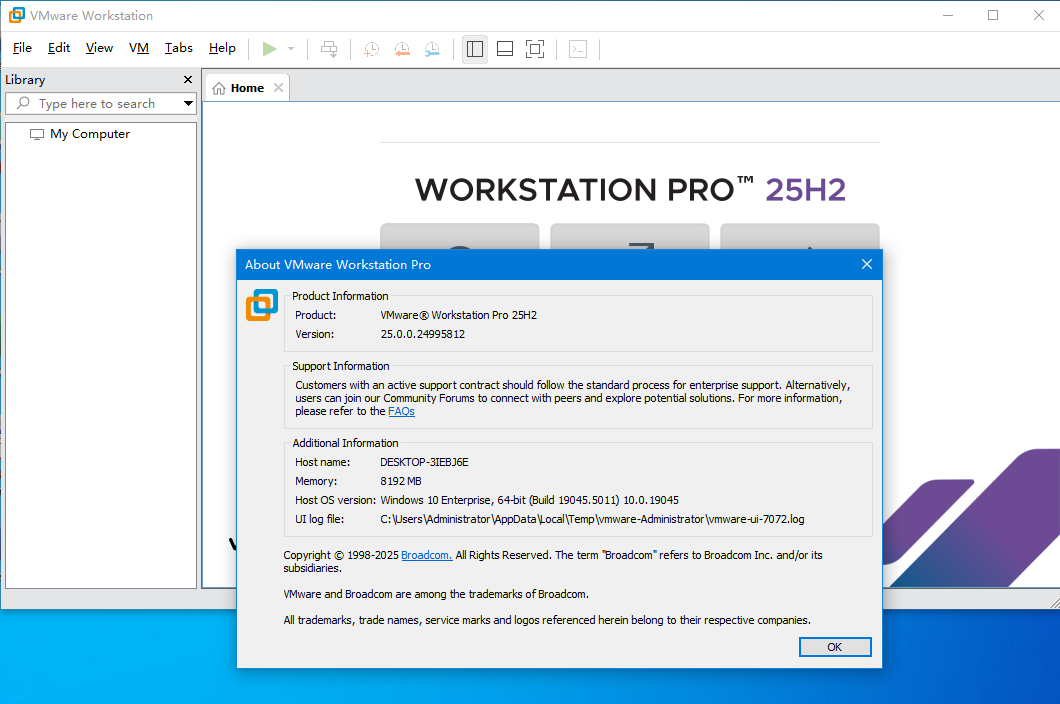This screenshot has width=1060, height=704.
Task: Open the VM menu
Action: point(139,48)
